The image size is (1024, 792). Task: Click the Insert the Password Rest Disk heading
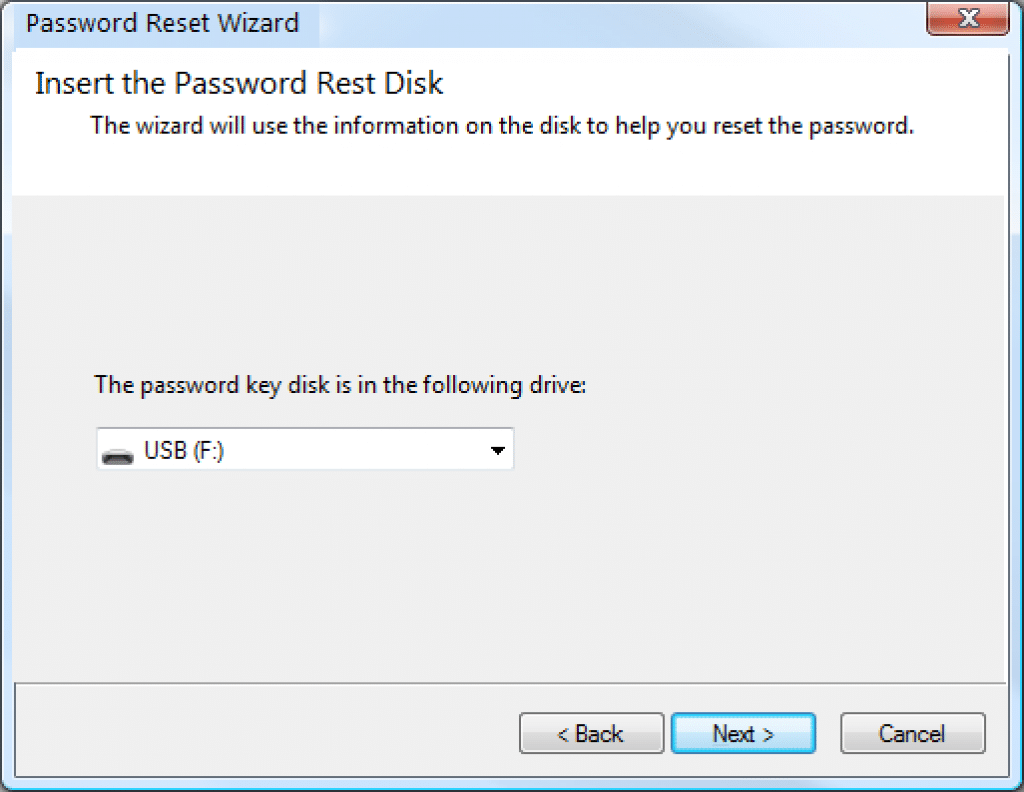click(238, 83)
